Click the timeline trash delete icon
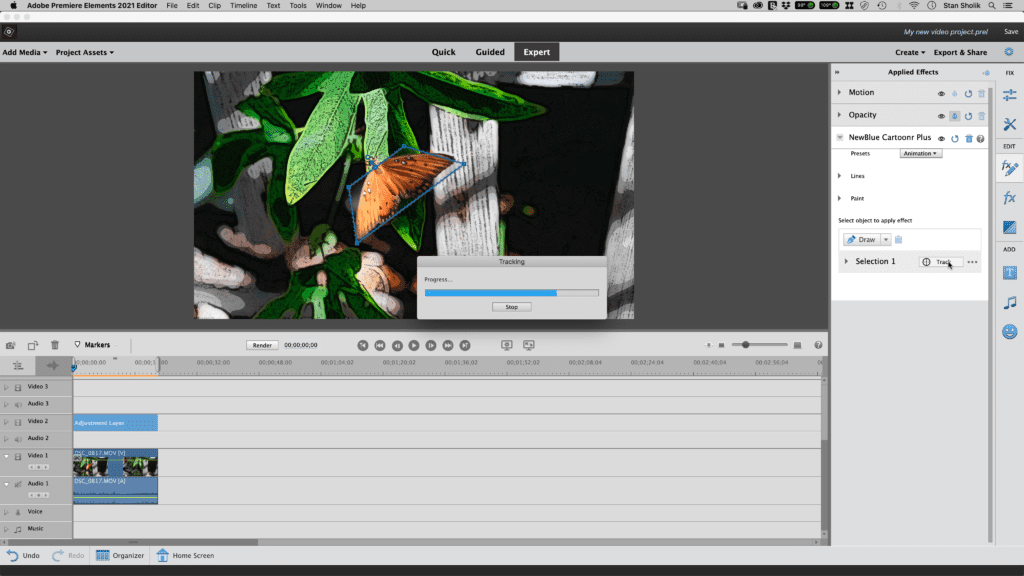Viewport: 1024px width, 576px height. [55, 345]
